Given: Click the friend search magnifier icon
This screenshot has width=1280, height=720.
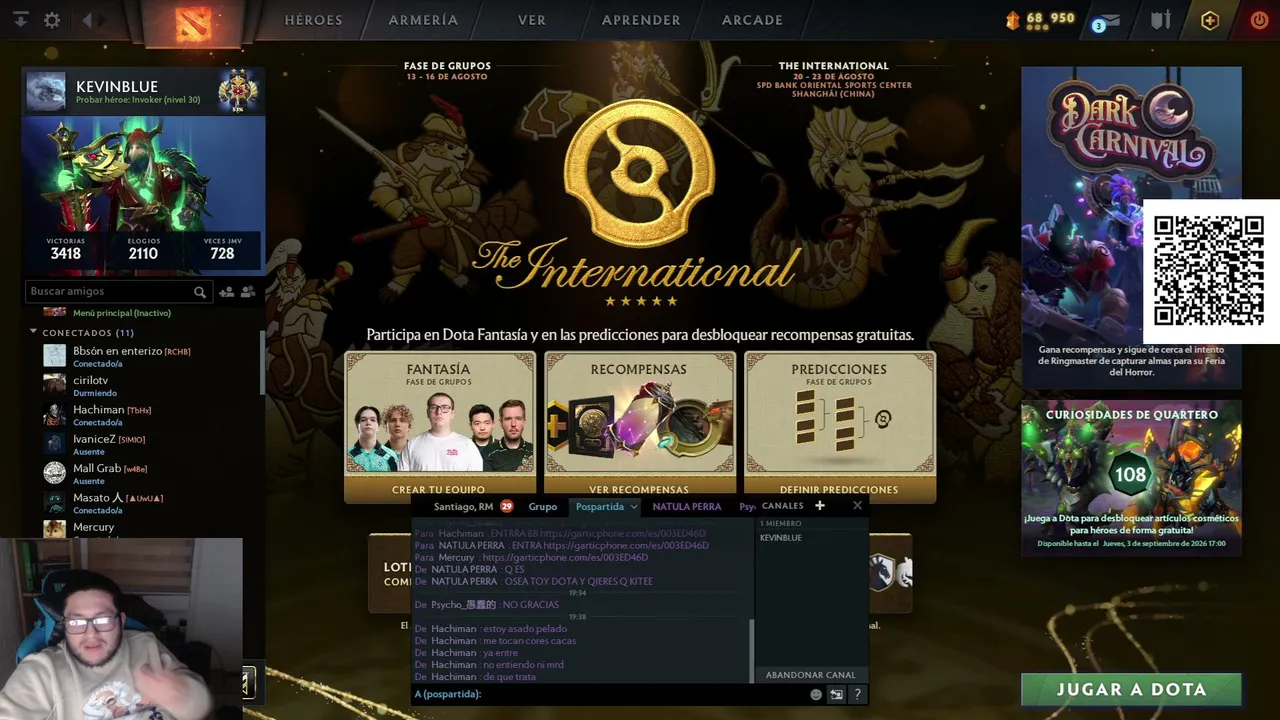Looking at the screenshot, I should (200, 292).
